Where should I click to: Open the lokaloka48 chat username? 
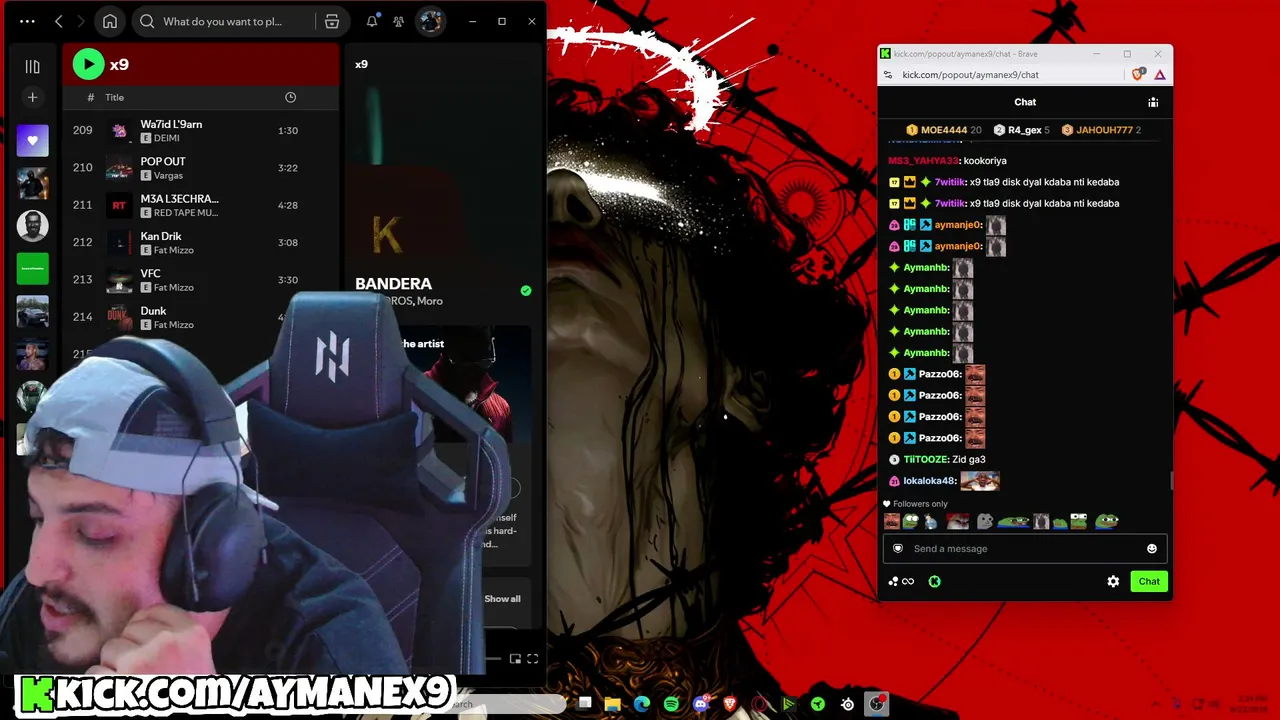[930, 481]
